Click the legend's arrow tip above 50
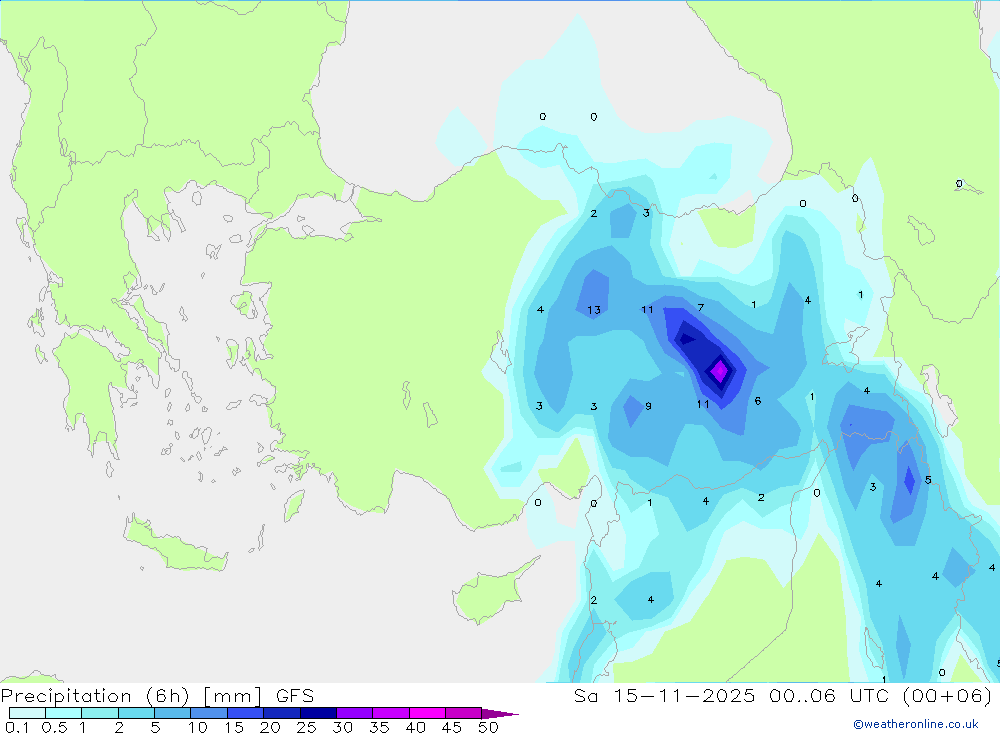This screenshot has height=733, width=1000. pos(501,713)
